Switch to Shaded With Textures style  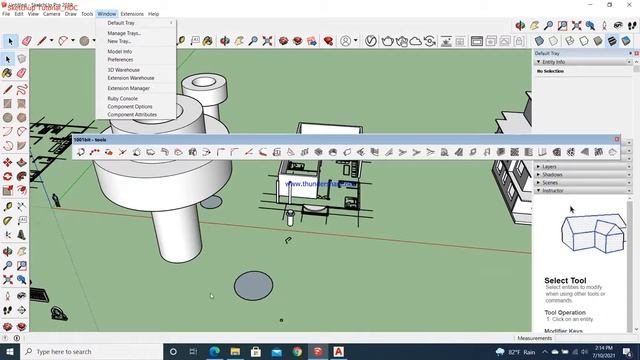pyautogui.click(x=612, y=41)
